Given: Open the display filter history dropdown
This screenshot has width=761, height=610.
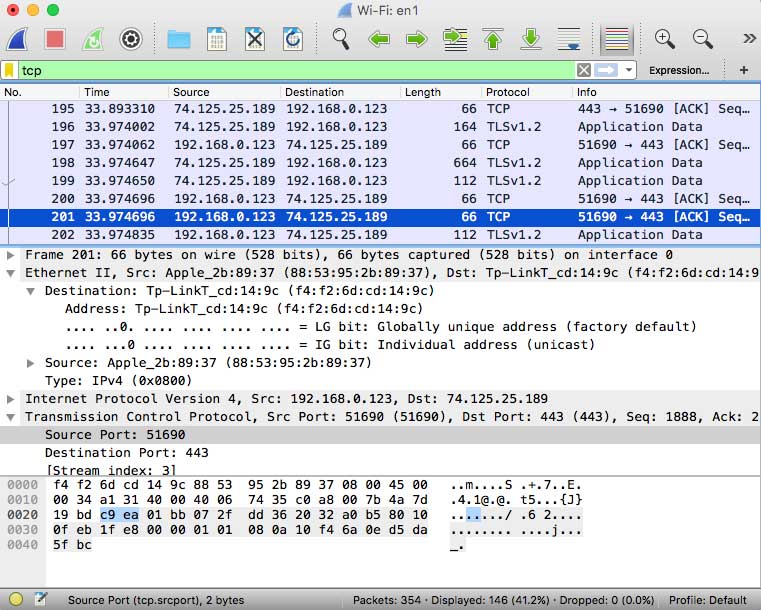Looking at the screenshot, I should point(629,70).
